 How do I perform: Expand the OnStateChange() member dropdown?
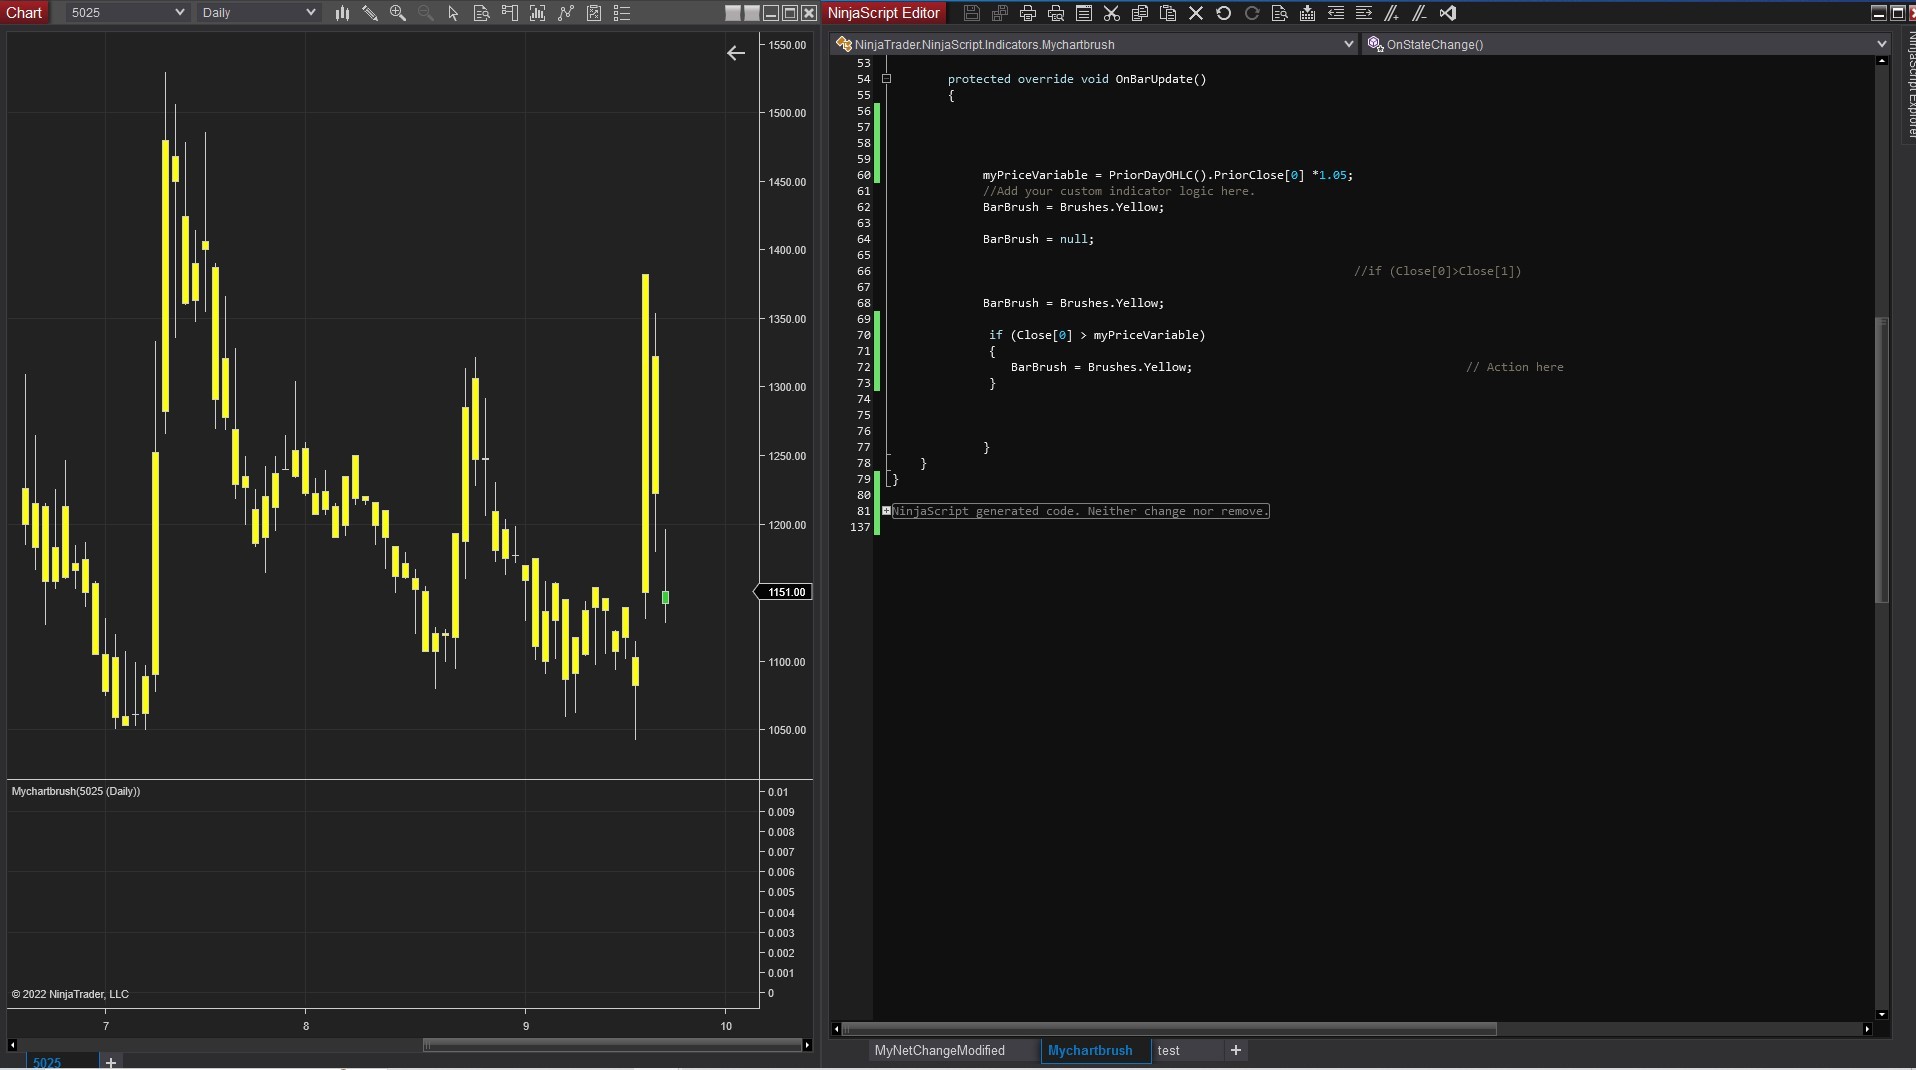pos(1881,44)
